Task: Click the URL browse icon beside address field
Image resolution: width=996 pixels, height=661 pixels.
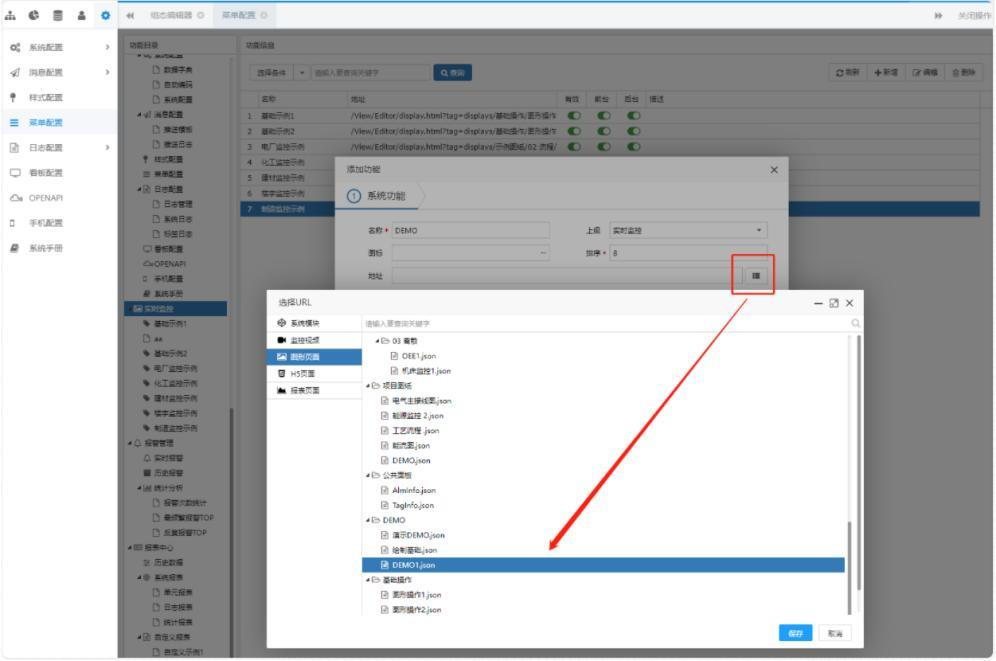Action: pyautogui.click(x=755, y=276)
